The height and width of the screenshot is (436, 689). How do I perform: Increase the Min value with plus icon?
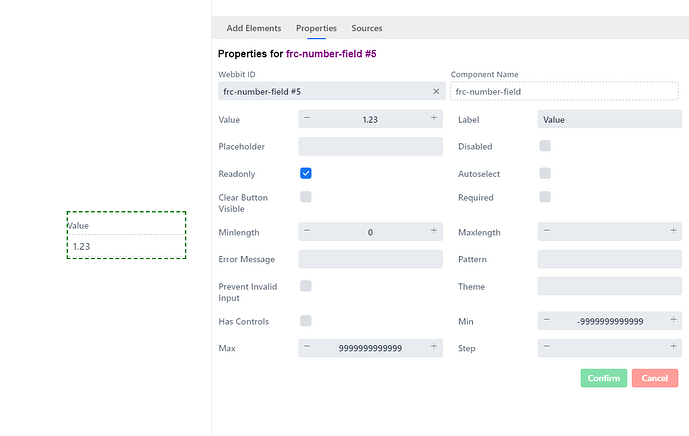pos(673,320)
